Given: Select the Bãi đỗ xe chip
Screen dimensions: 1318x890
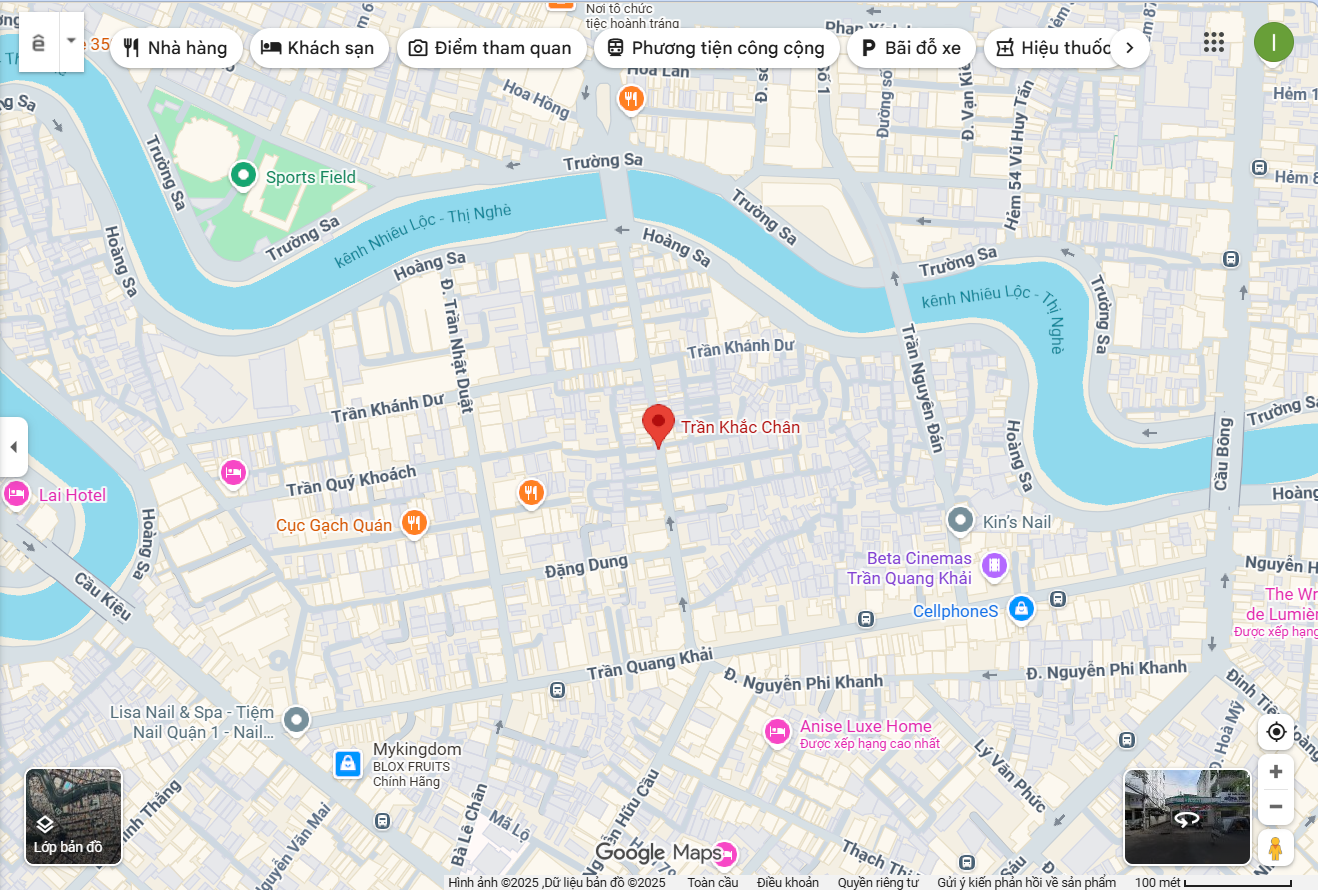Looking at the screenshot, I should (x=911, y=48).
